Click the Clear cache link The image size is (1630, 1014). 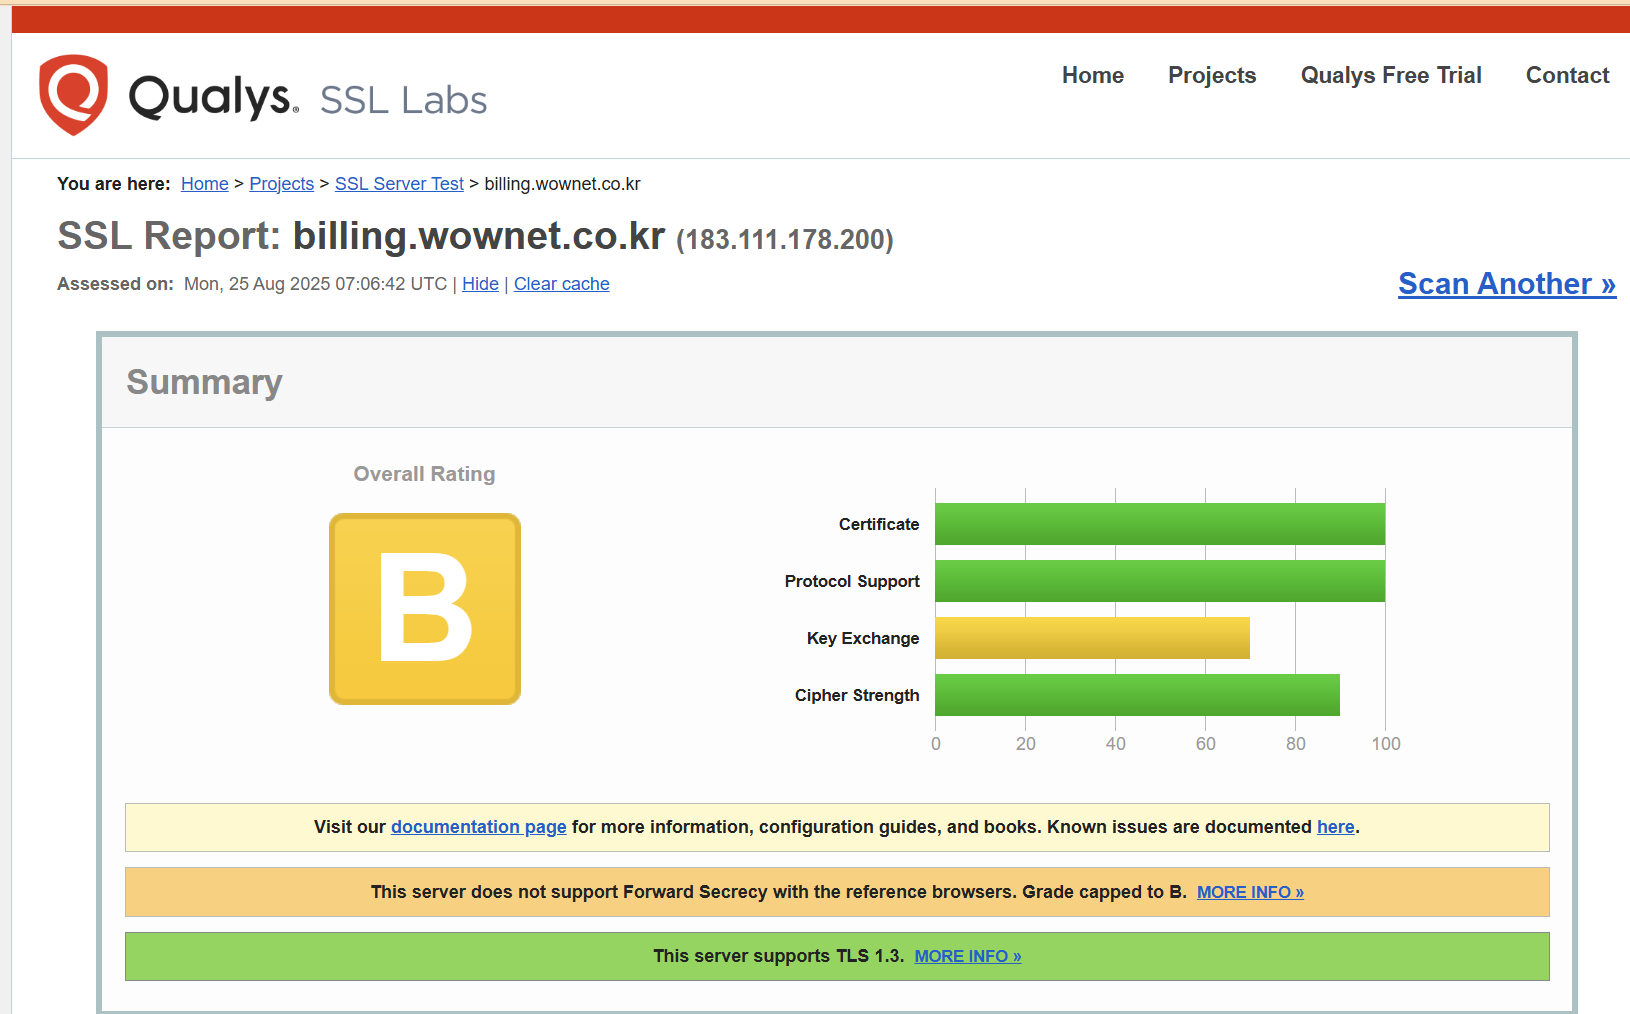click(561, 284)
